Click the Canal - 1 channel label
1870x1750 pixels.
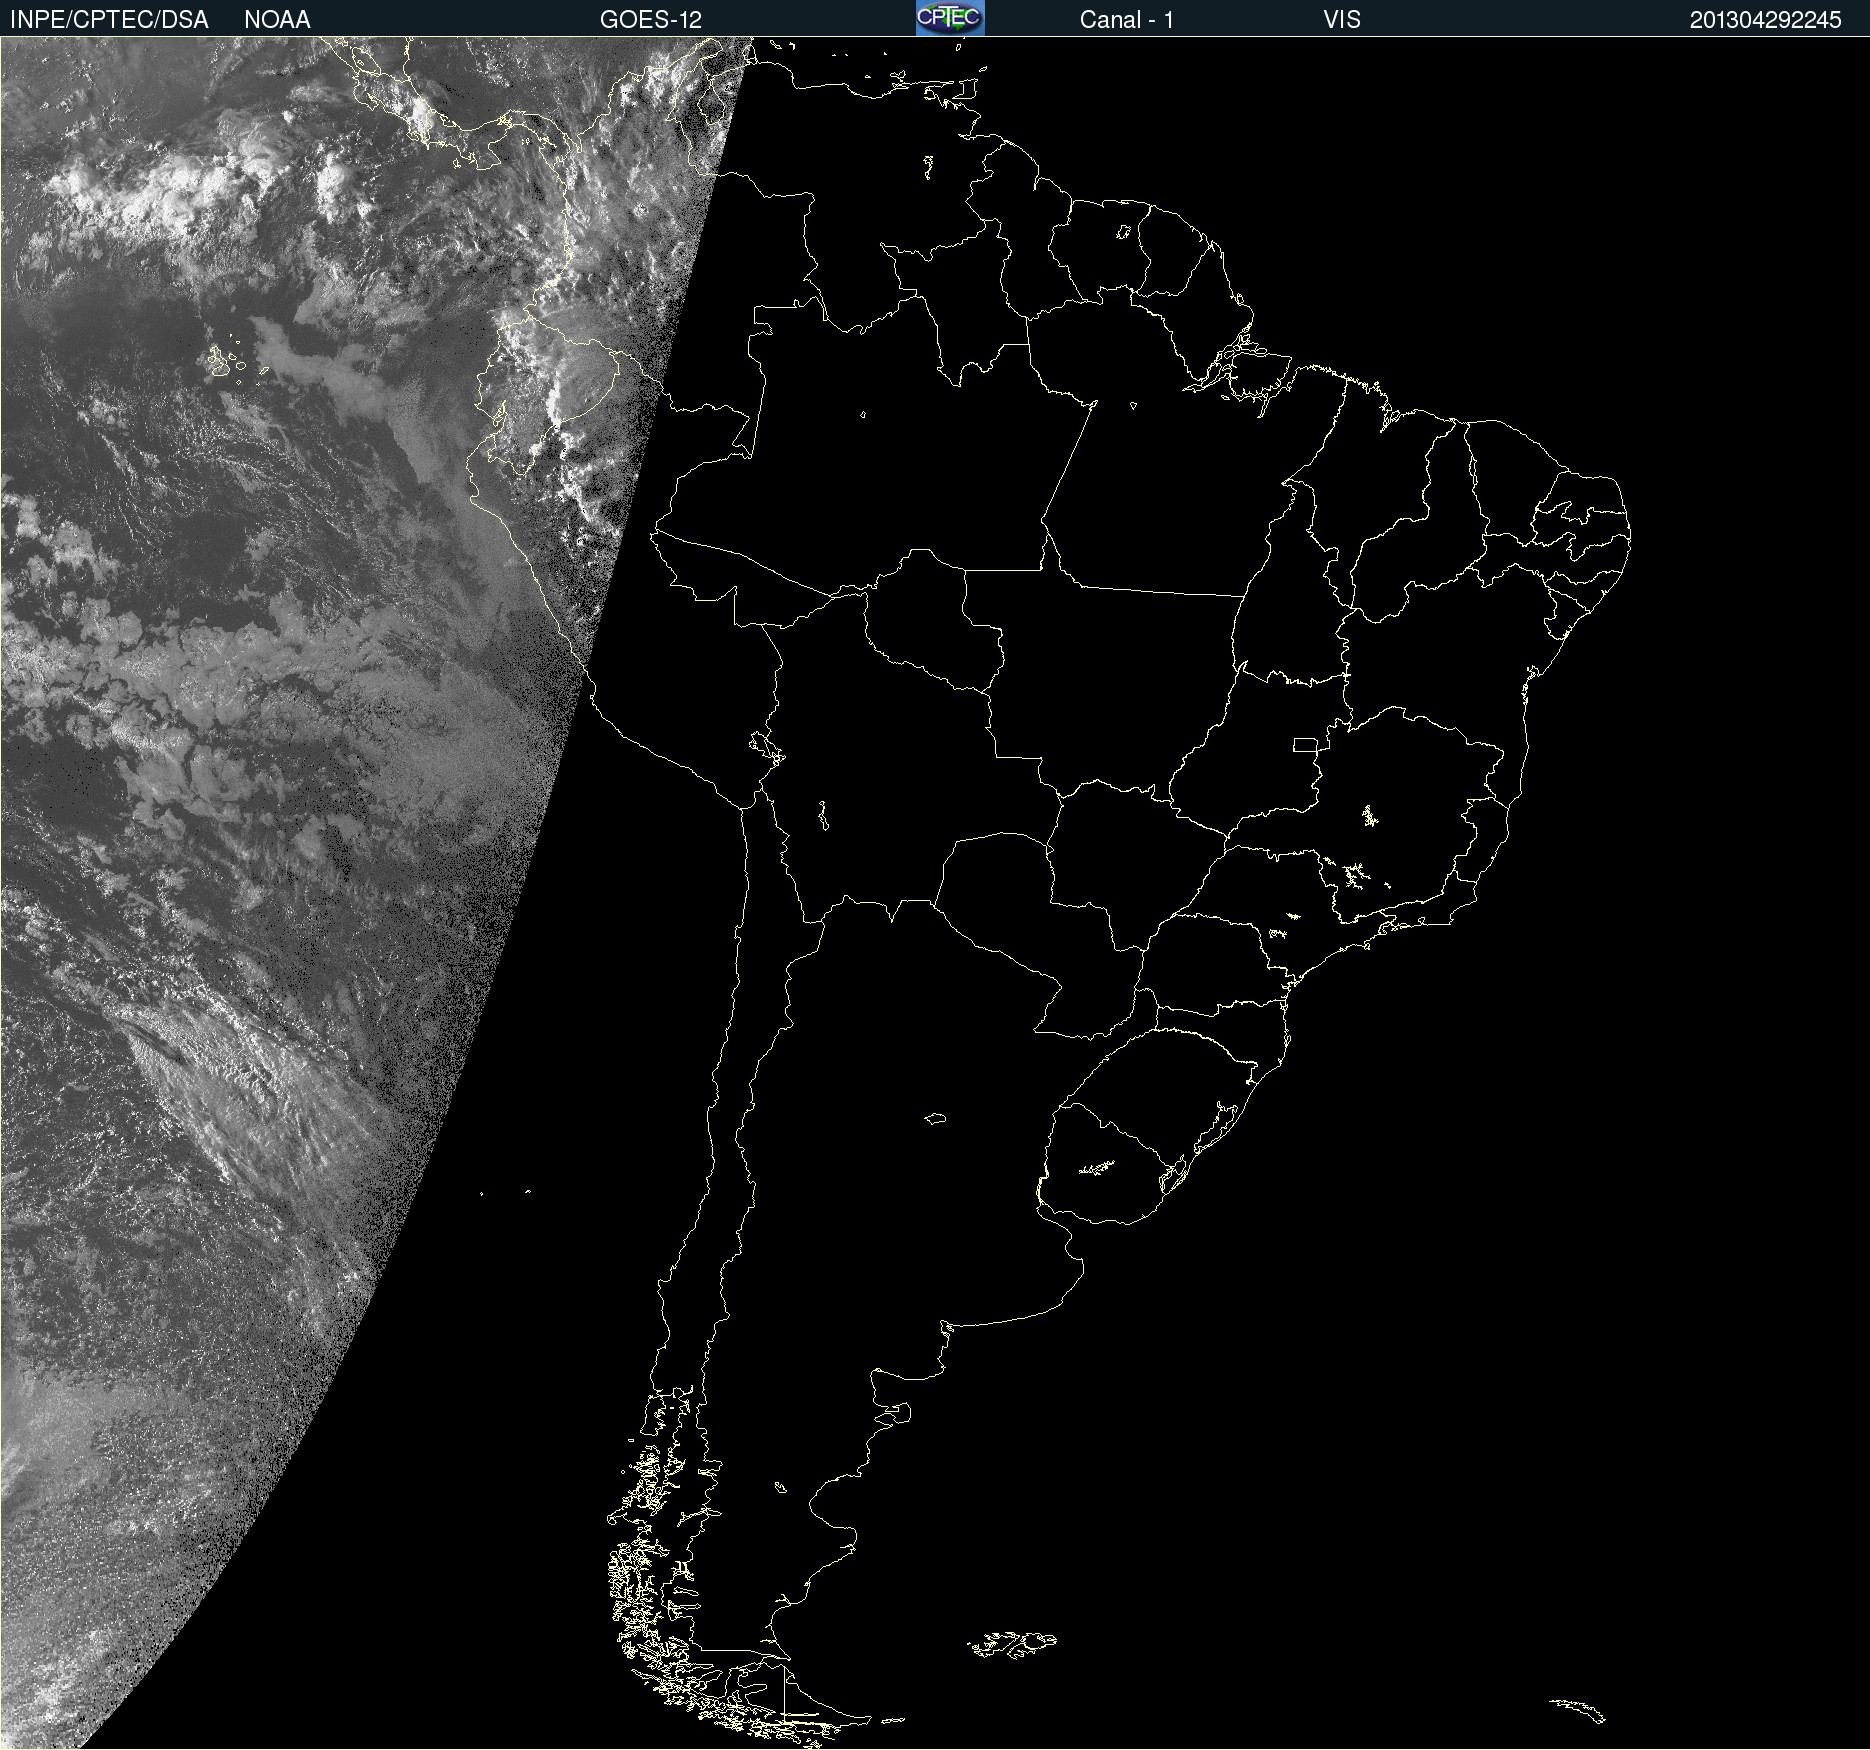click(x=1126, y=20)
